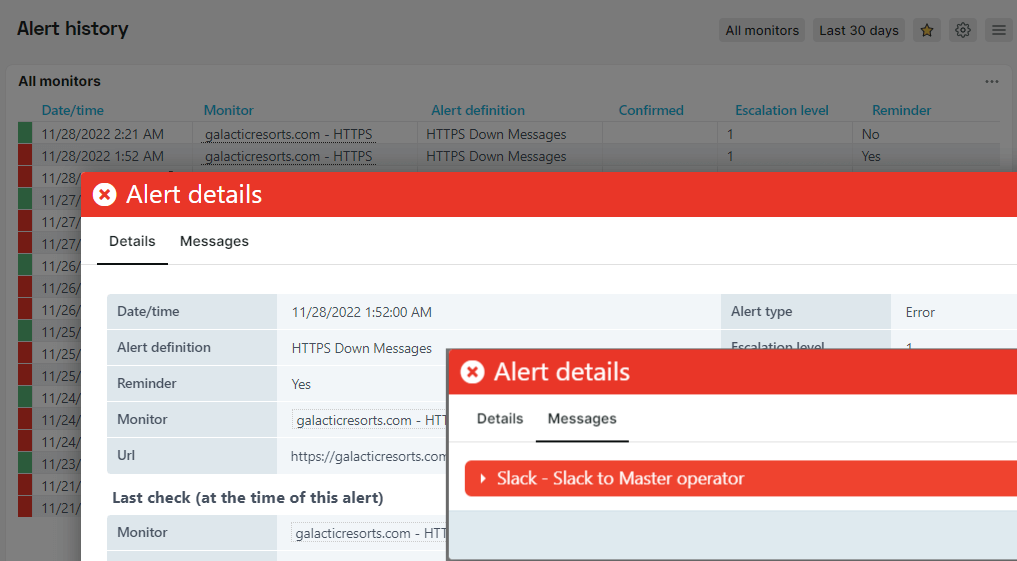Sort by the Confirmed column header
1017x561 pixels.
pyautogui.click(x=651, y=110)
